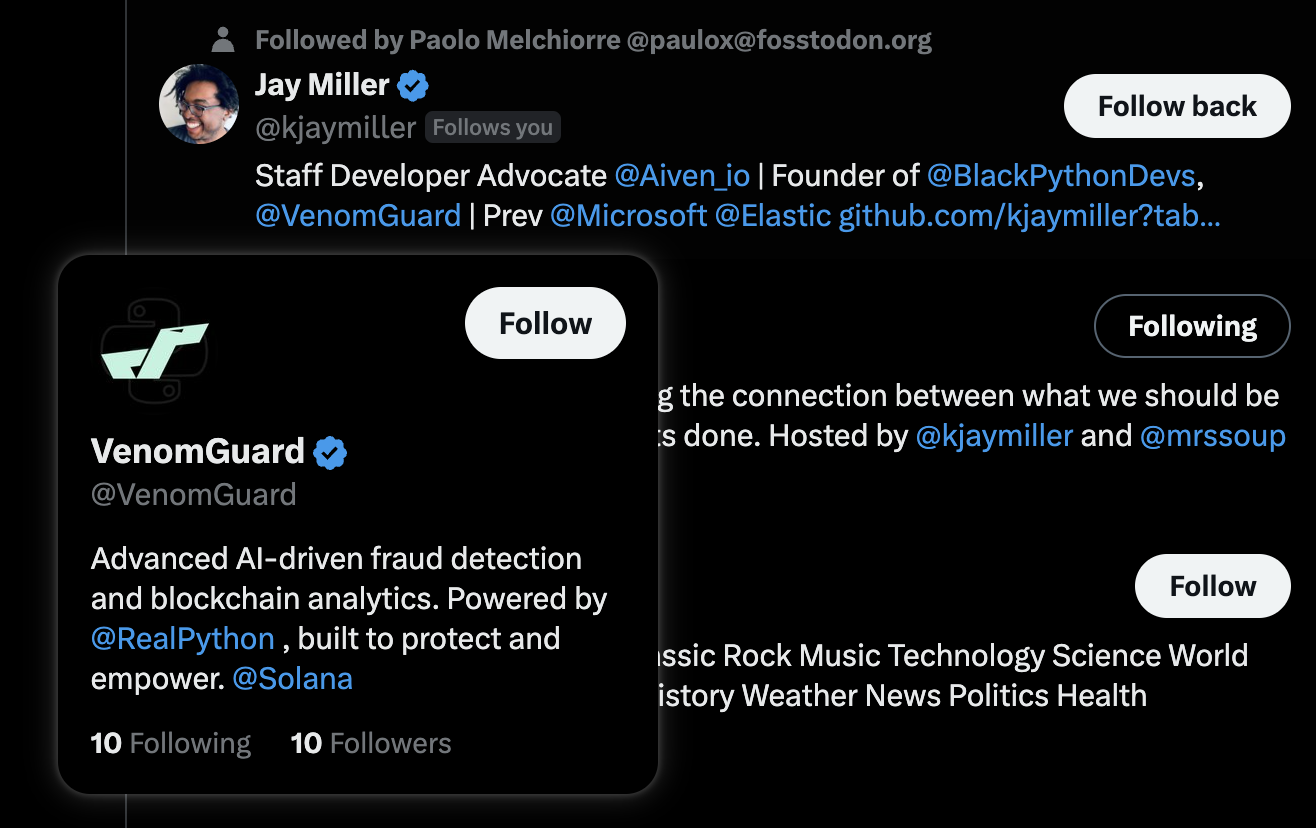
Task: View VenomGuard's 10 Followers list
Action: 371,743
